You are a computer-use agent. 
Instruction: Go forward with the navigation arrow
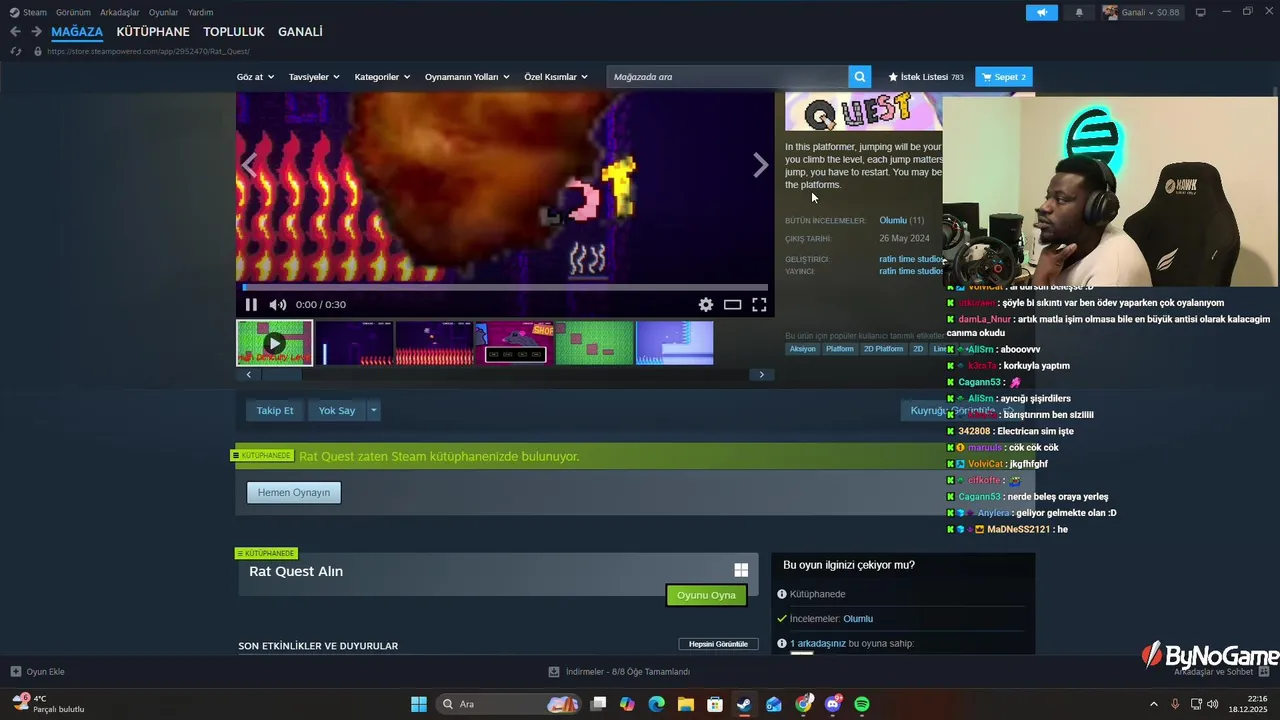pyautogui.click(x=36, y=32)
